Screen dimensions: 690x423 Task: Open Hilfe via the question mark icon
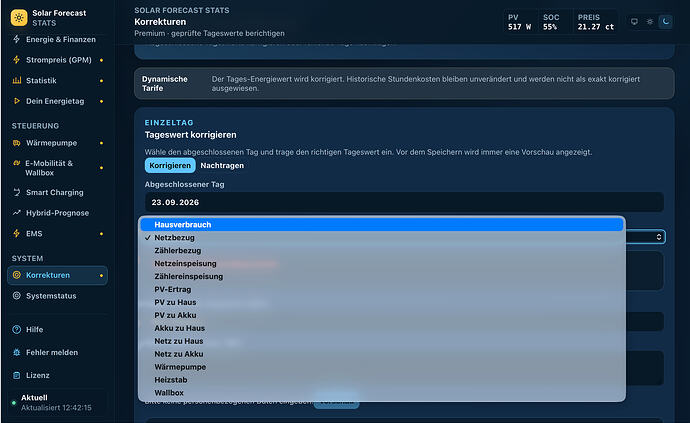point(17,329)
